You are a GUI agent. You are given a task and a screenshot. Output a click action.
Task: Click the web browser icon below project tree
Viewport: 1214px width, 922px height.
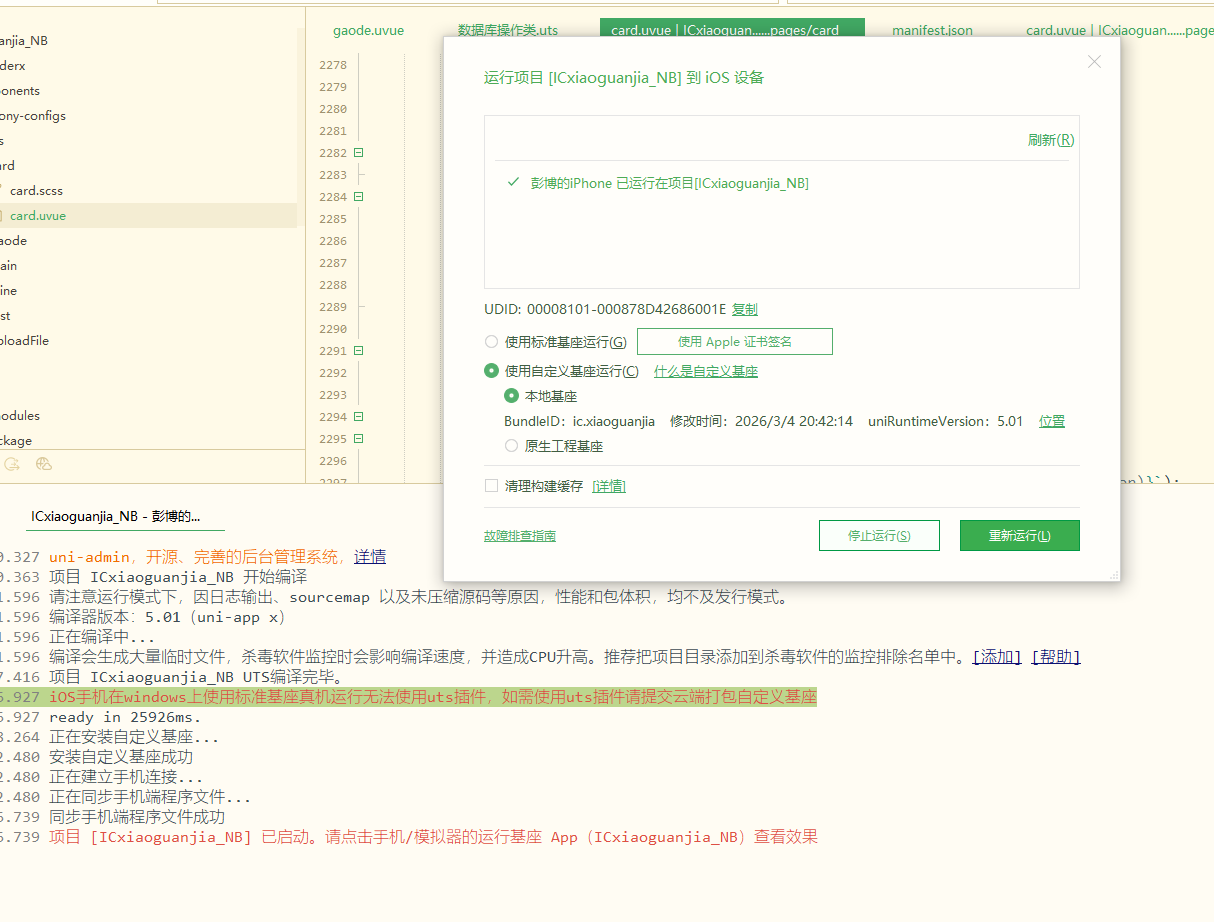pyautogui.click(x=43, y=464)
